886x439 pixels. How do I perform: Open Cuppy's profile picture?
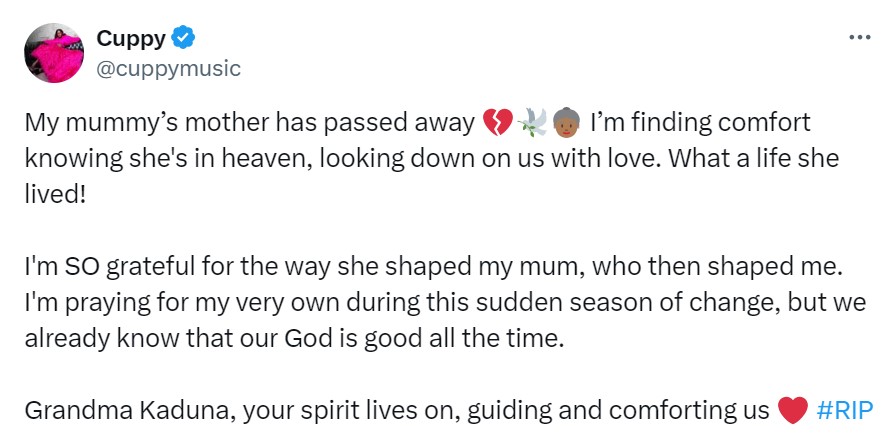coord(54,53)
